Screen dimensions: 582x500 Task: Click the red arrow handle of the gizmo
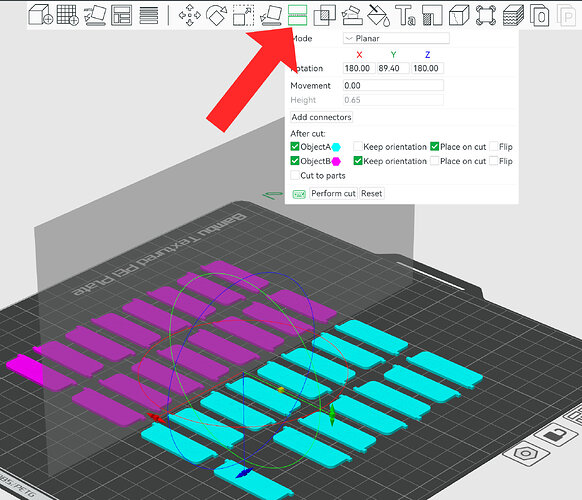(156, 418)
